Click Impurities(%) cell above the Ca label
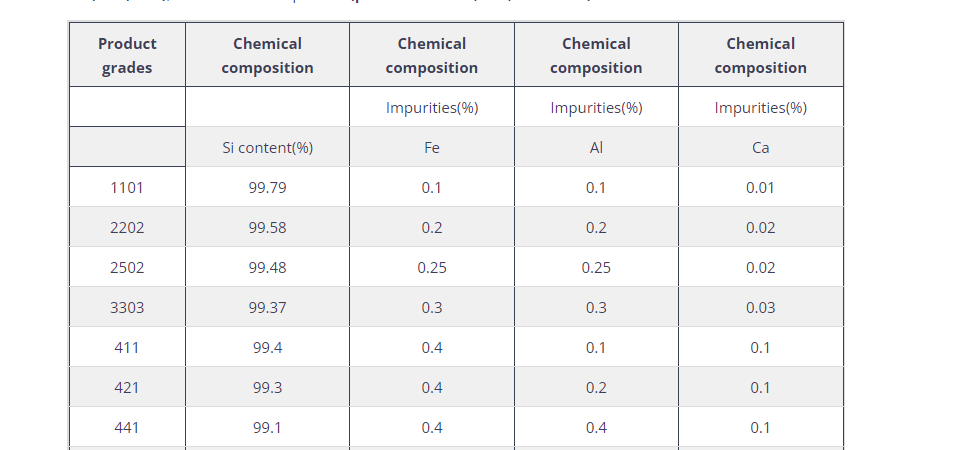The width and height of the screenshot is (978, 450). point(760,108)
